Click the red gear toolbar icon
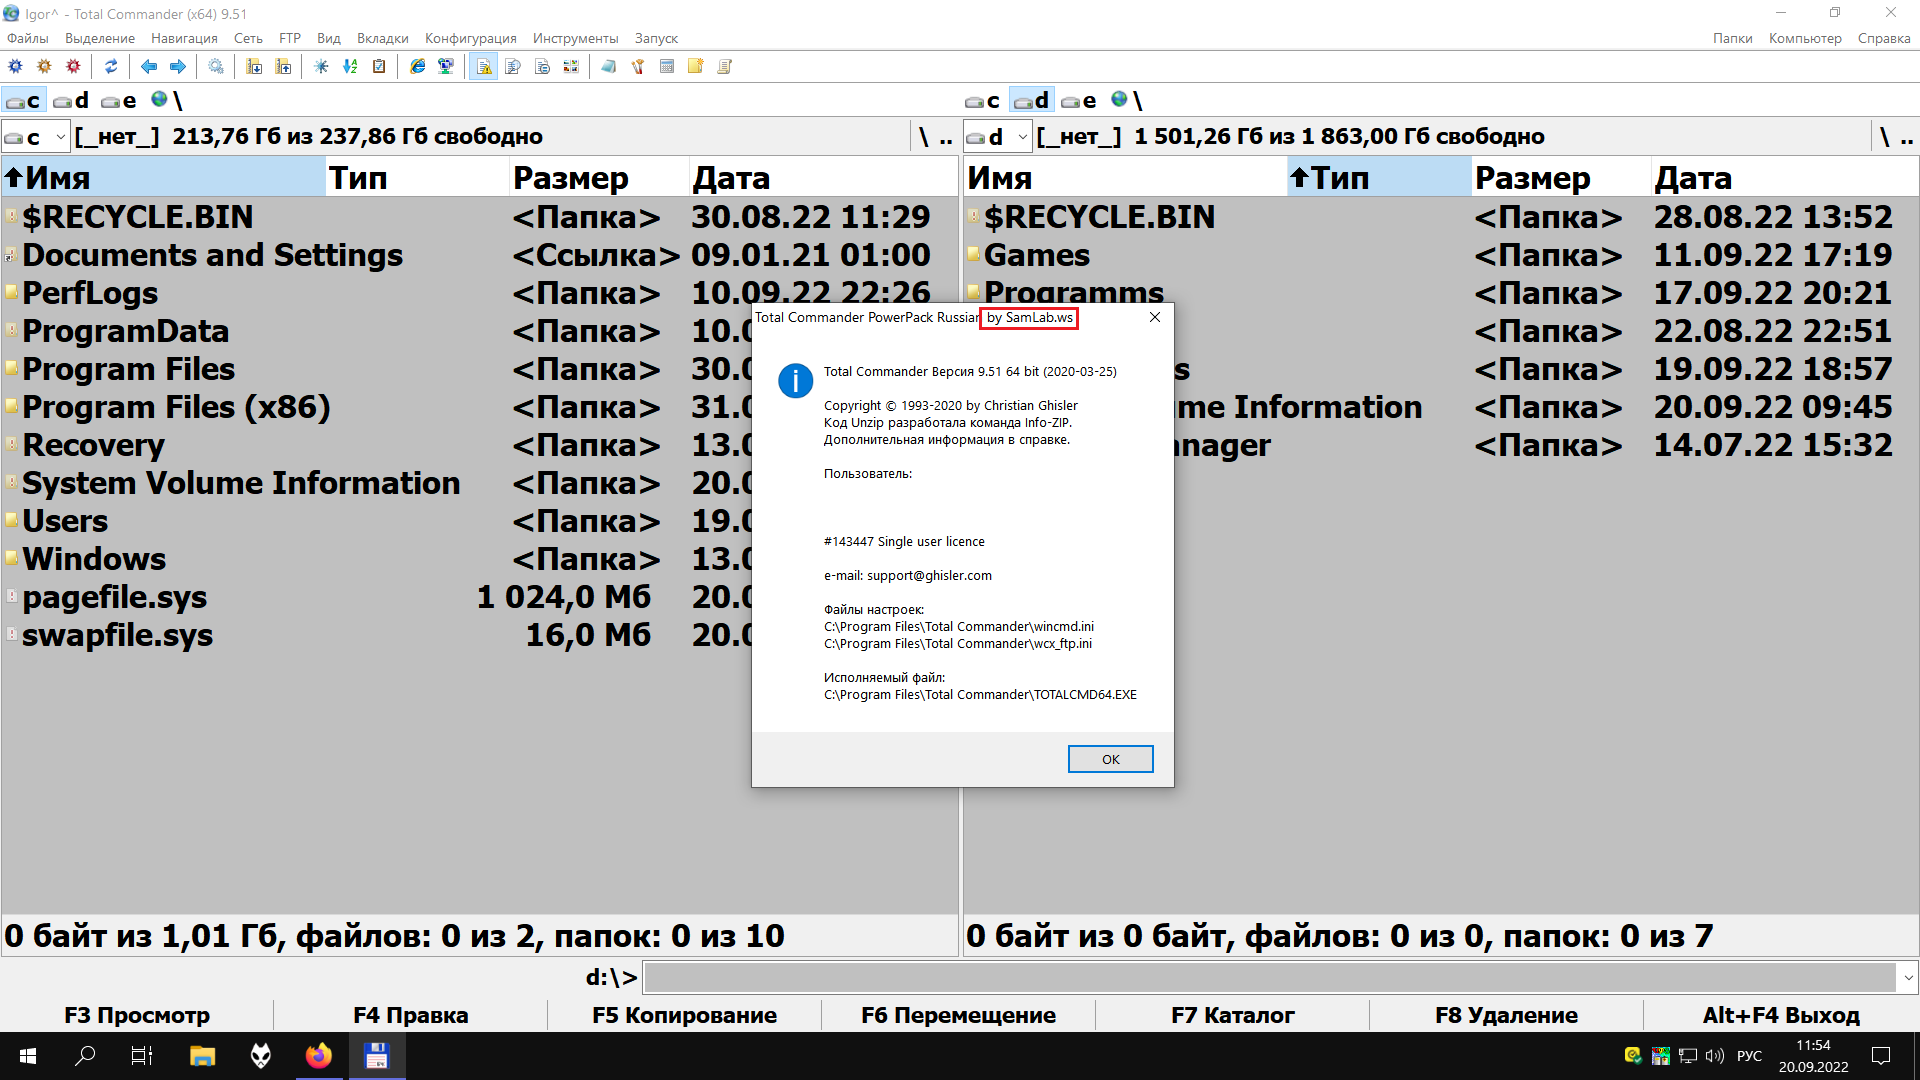1920x1080 pixels. point(73,67)
